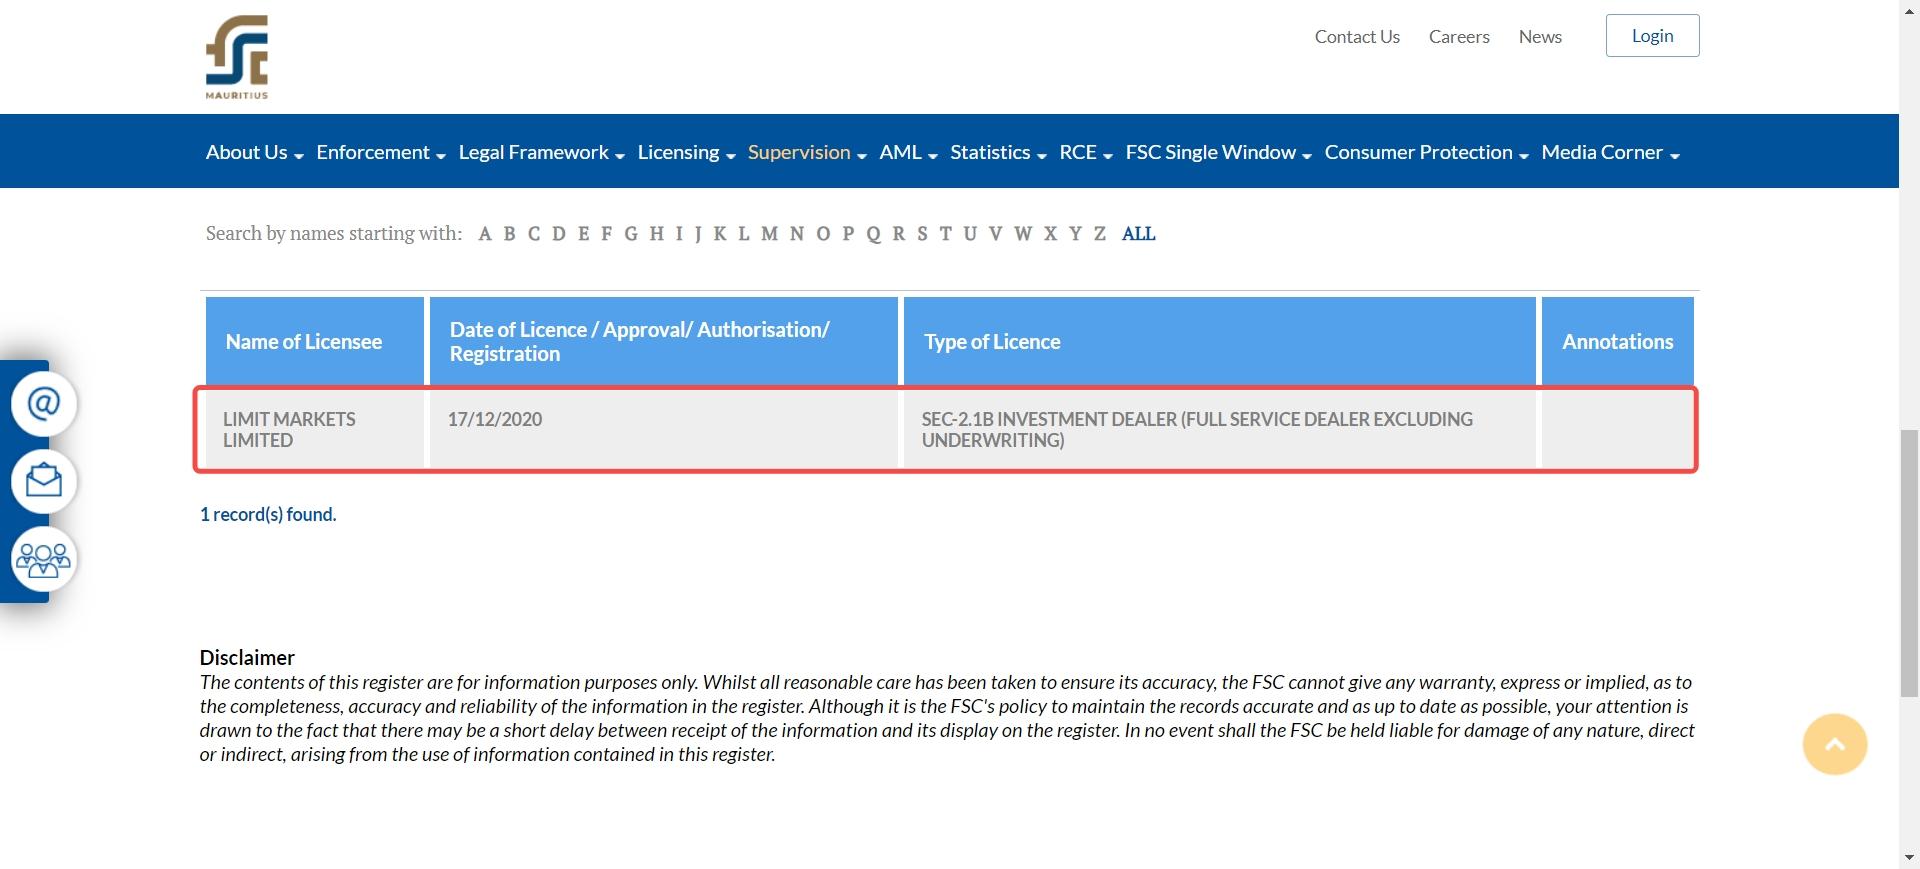Click the Type of Licence column header
Viewport: 1920px width, 869px height.
[x=1220, y=341]
